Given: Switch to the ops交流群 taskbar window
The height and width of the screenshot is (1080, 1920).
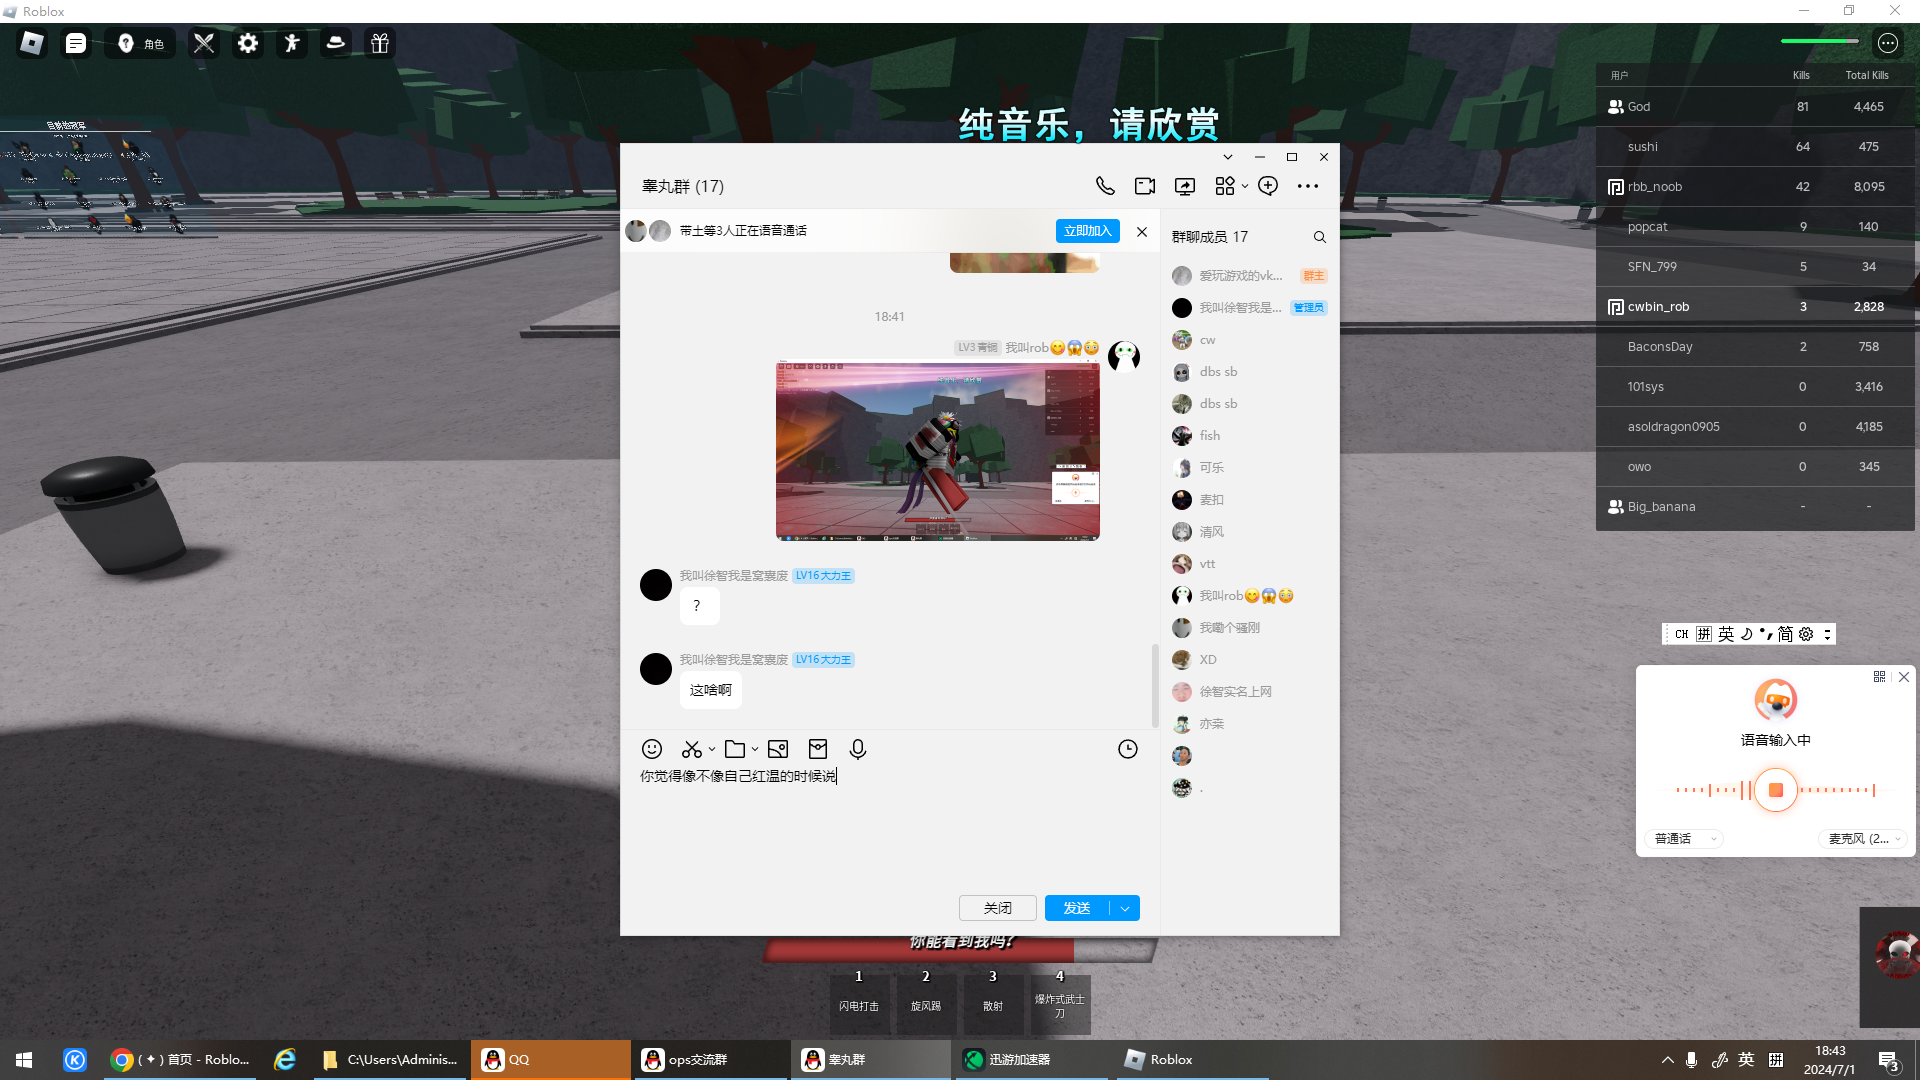Looking at the screenshot, I should point(710,1060).
